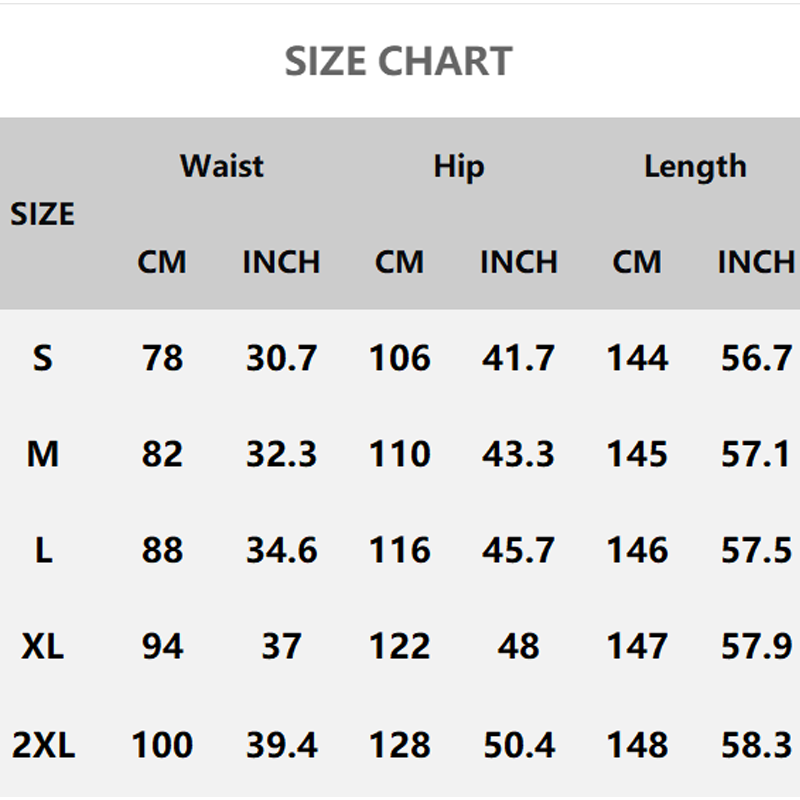Select the Waist column header

(222, 165)
